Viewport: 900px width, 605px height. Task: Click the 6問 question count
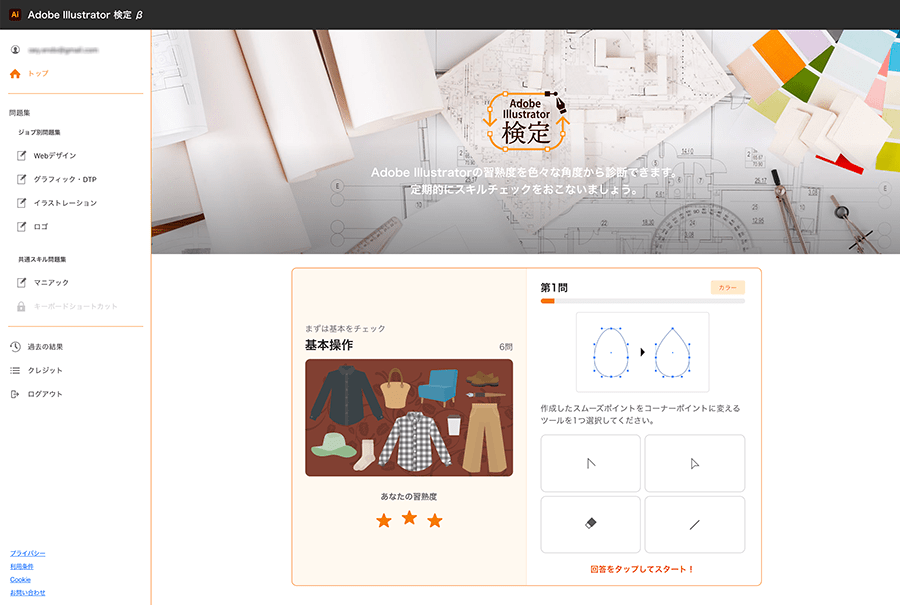pos(506,347)
